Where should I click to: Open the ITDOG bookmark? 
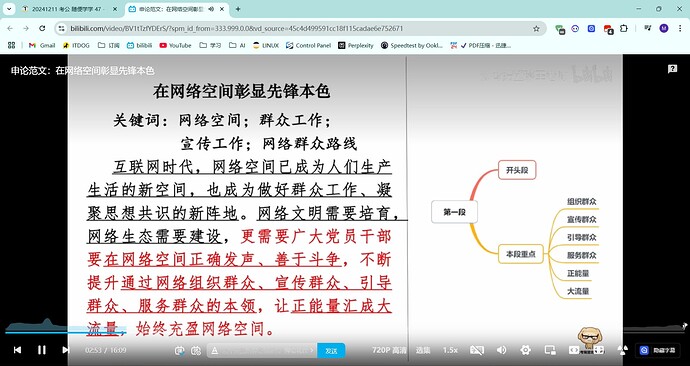[76, 45]
